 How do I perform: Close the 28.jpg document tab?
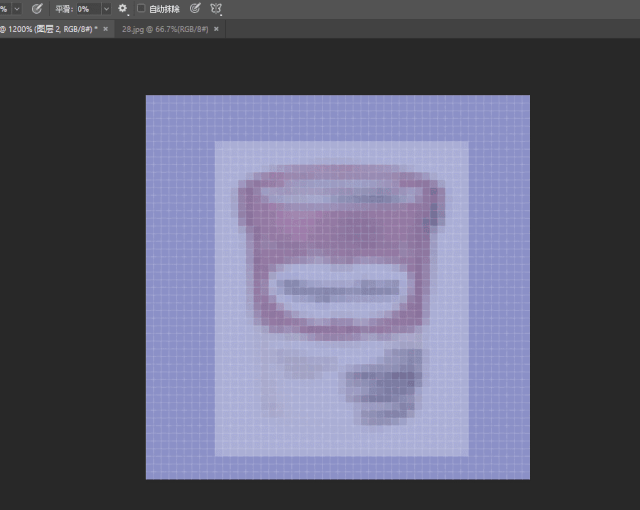pyautogui.click(x=215, y=29)
